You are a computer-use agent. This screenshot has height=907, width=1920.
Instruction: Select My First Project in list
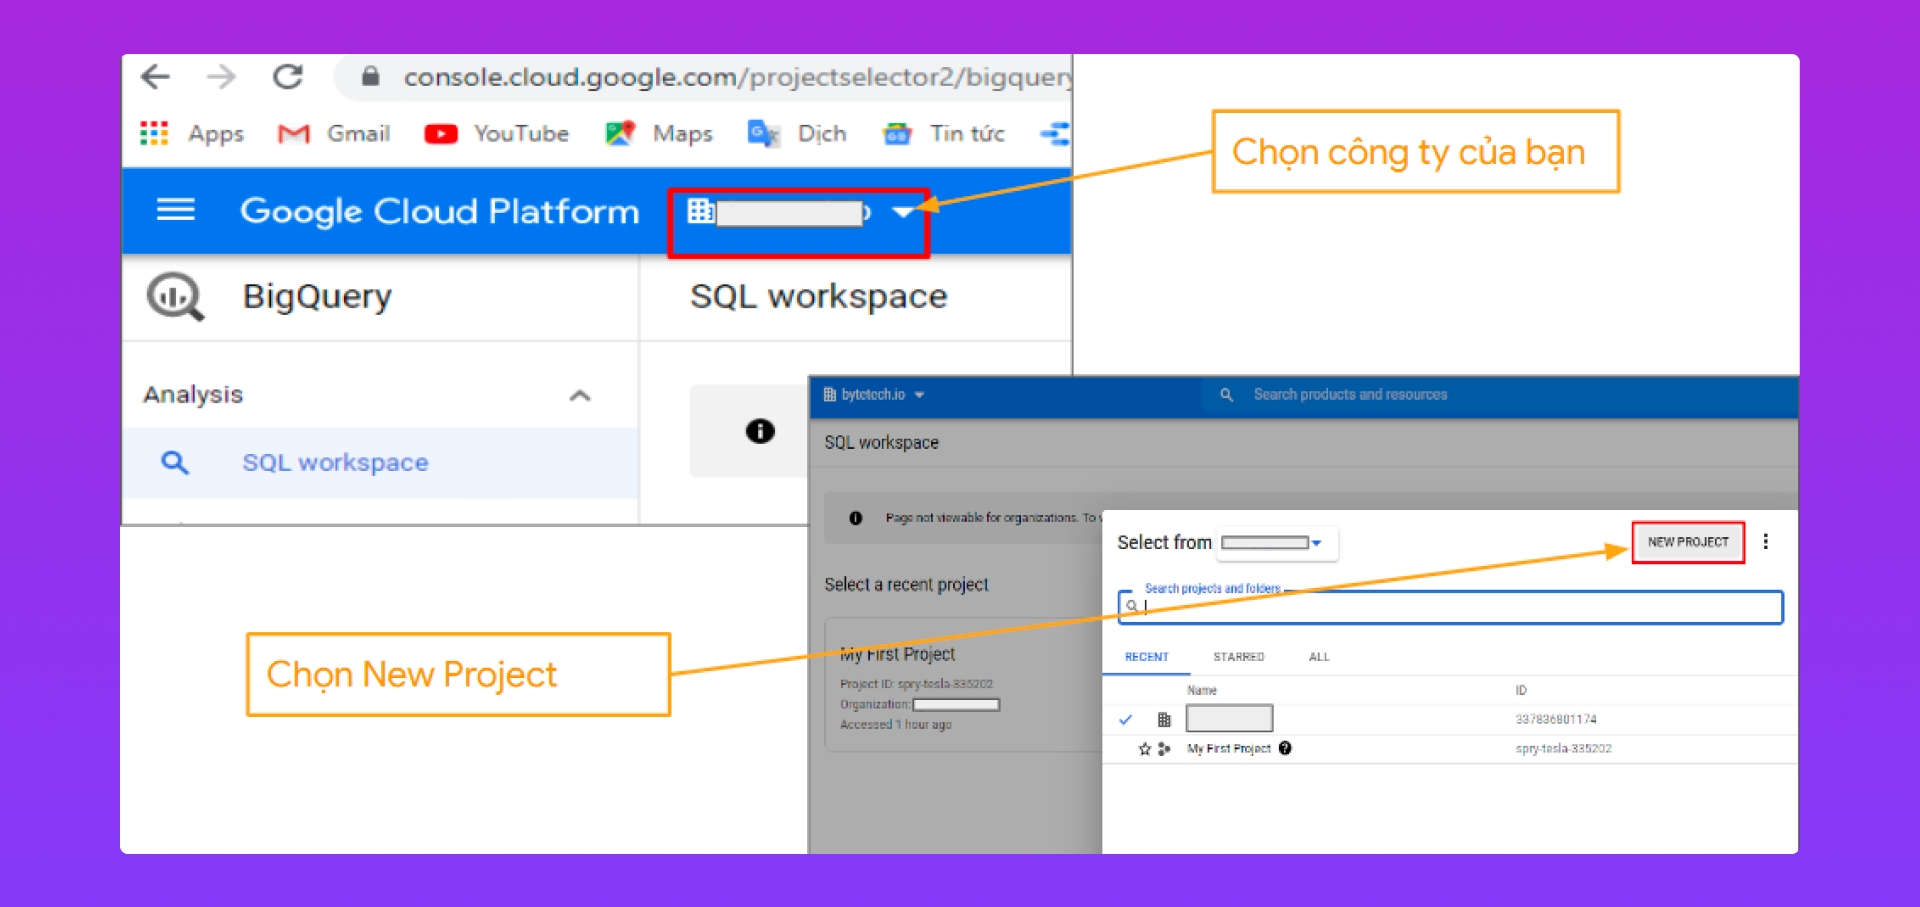(1229, 748)
